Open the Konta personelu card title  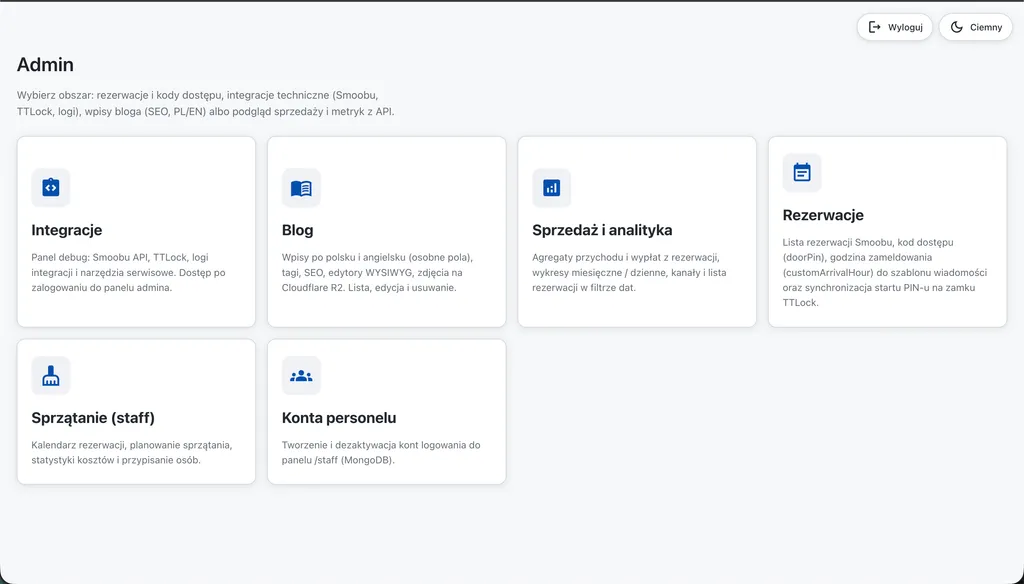(x=339, y=417)
